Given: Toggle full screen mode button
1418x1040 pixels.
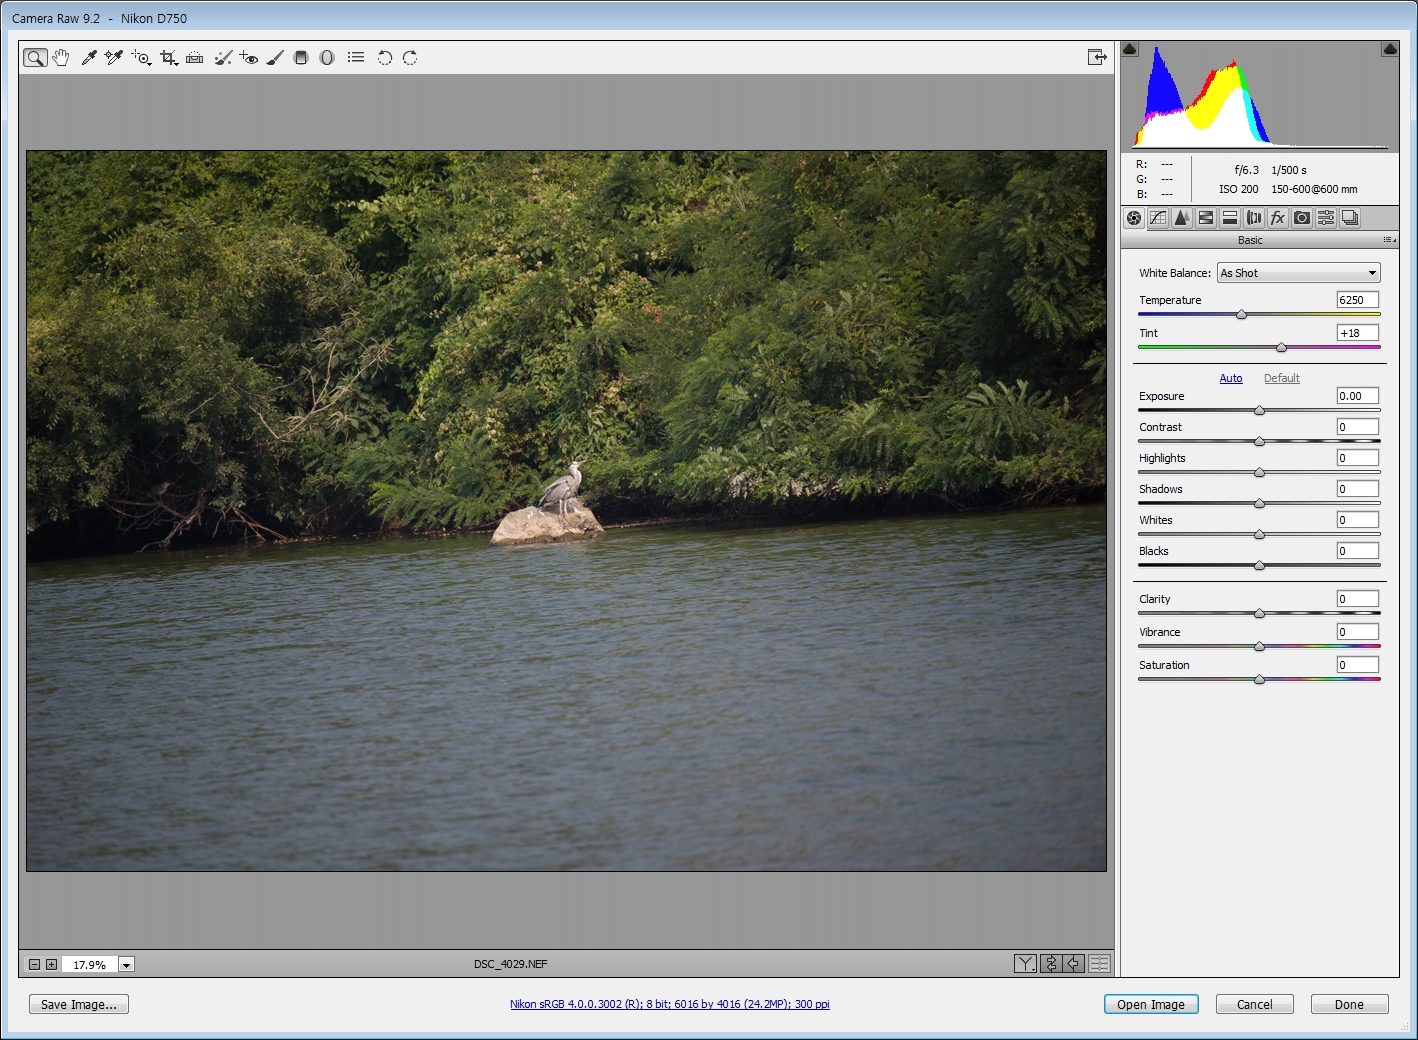Looking at the screenshot, I should pyautogui.click(x=1097, y=58).
